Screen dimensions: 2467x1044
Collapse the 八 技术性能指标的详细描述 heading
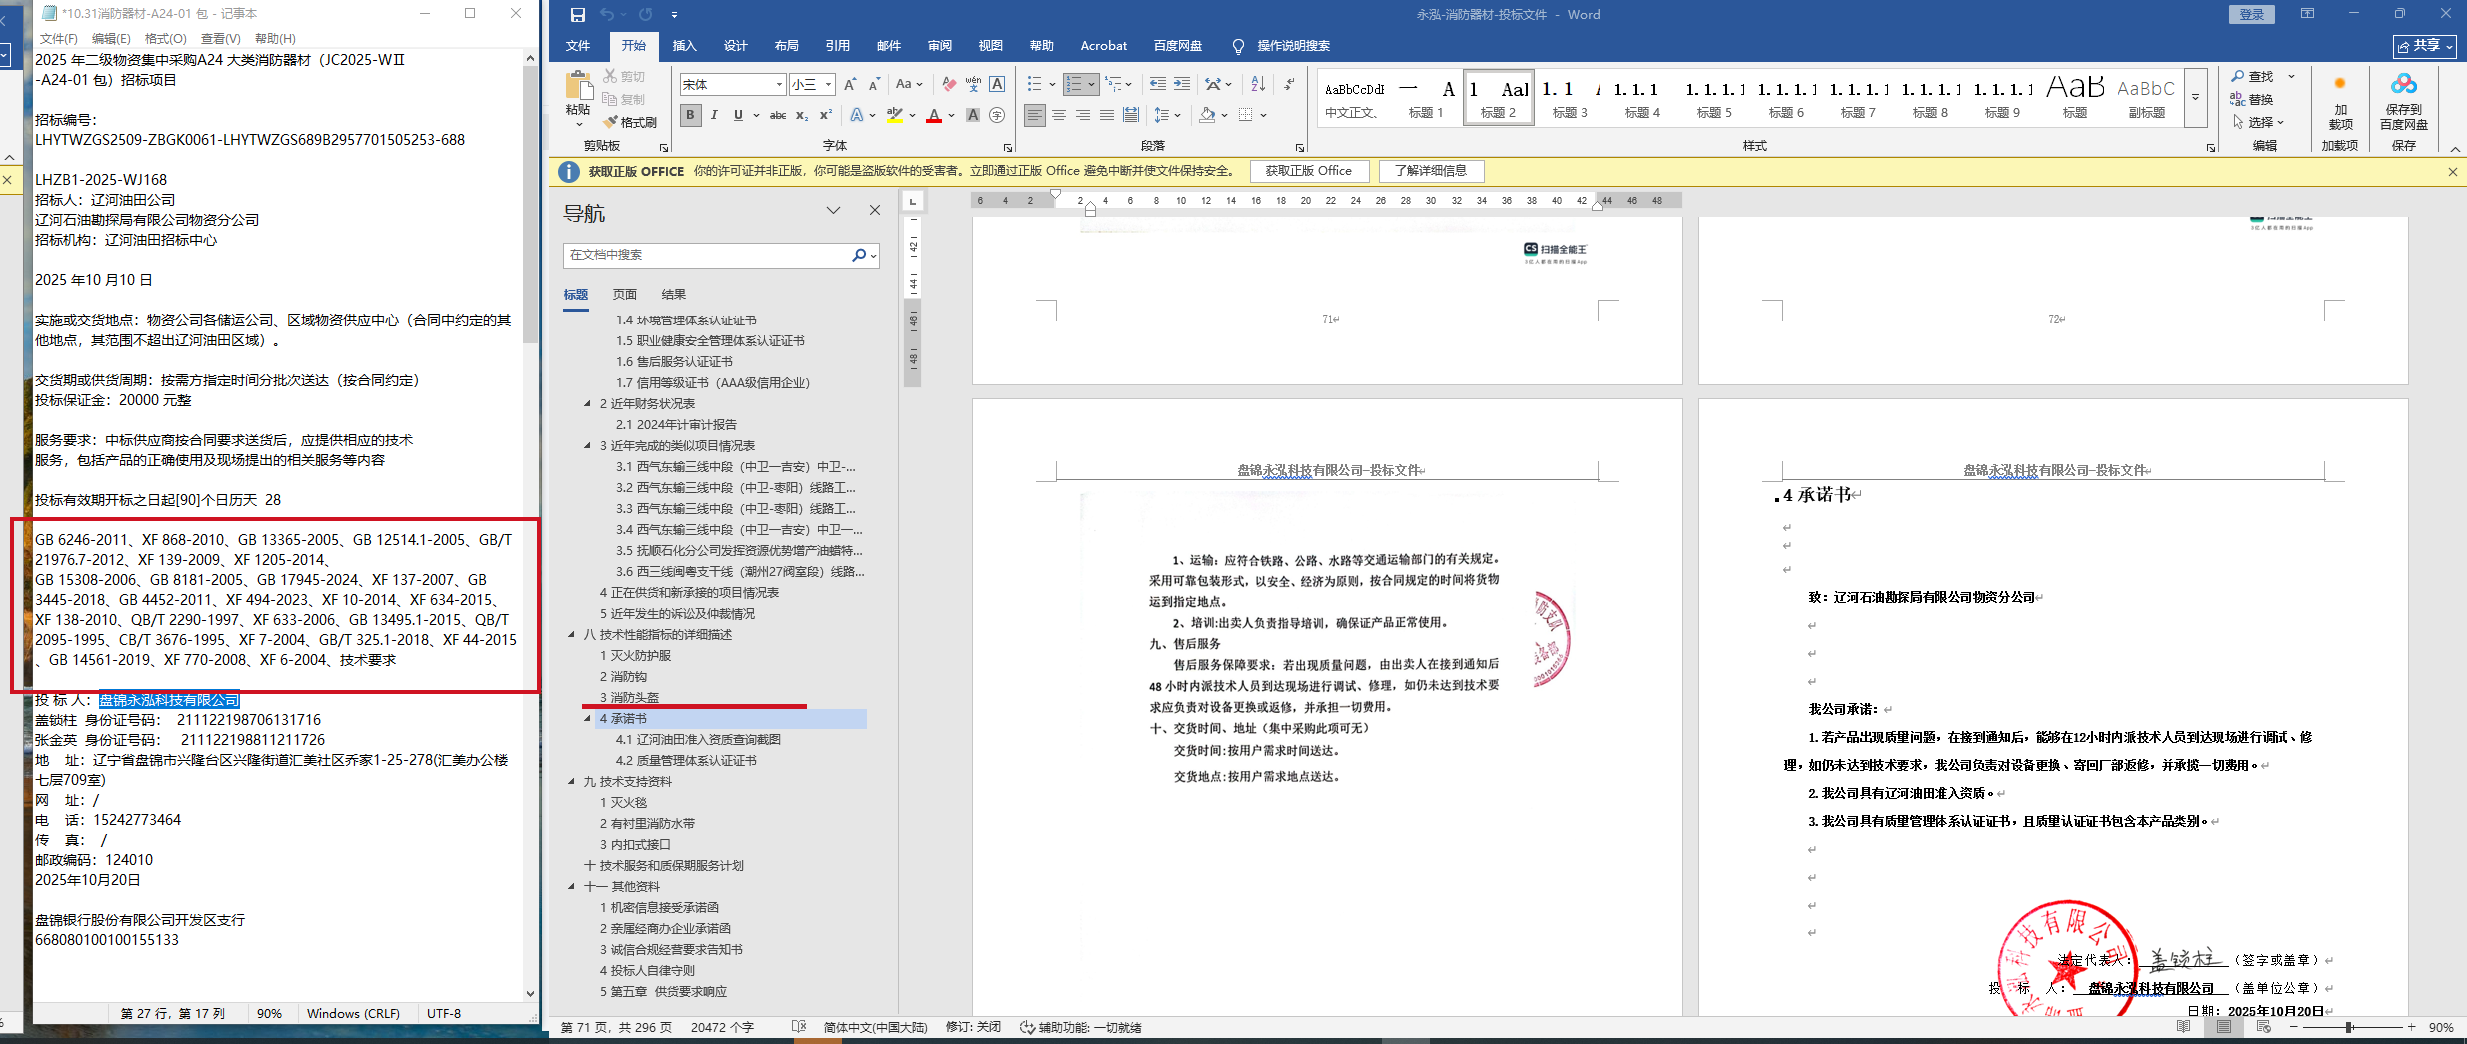point(572,635)
